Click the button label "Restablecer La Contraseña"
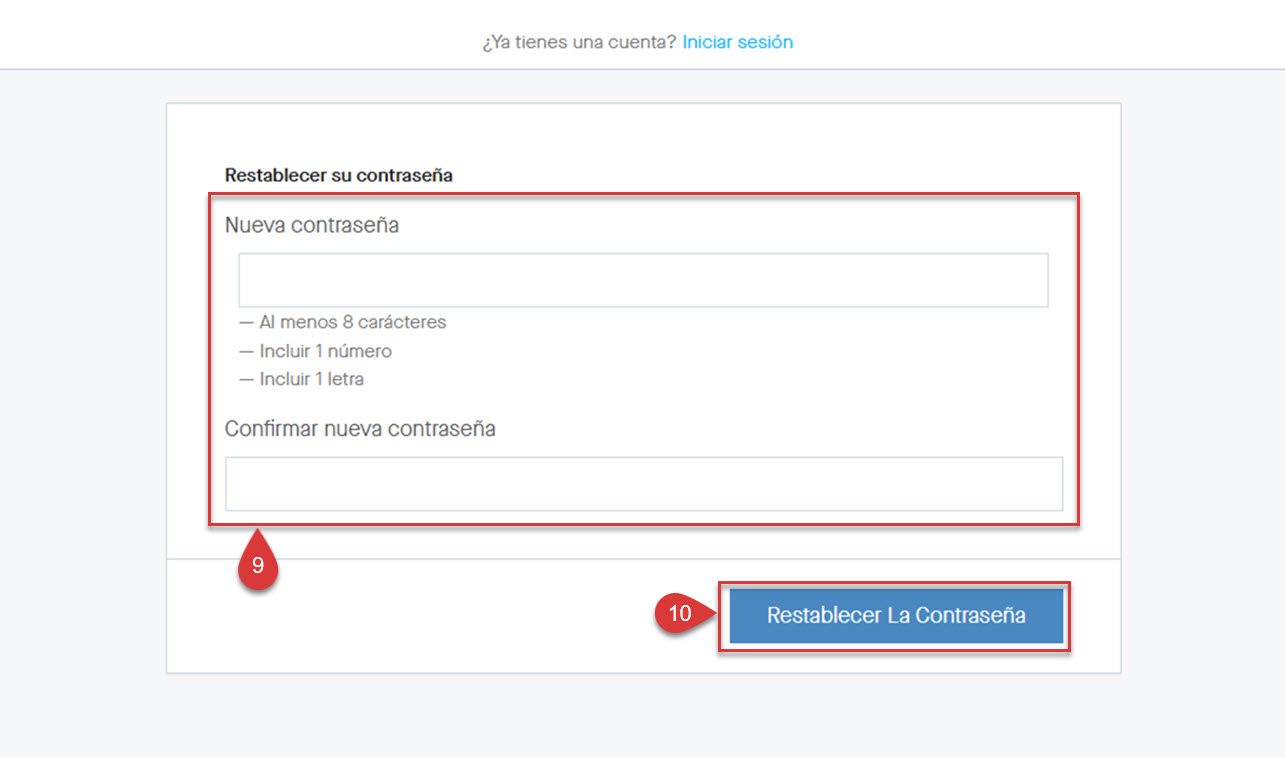 coord(895,616)
